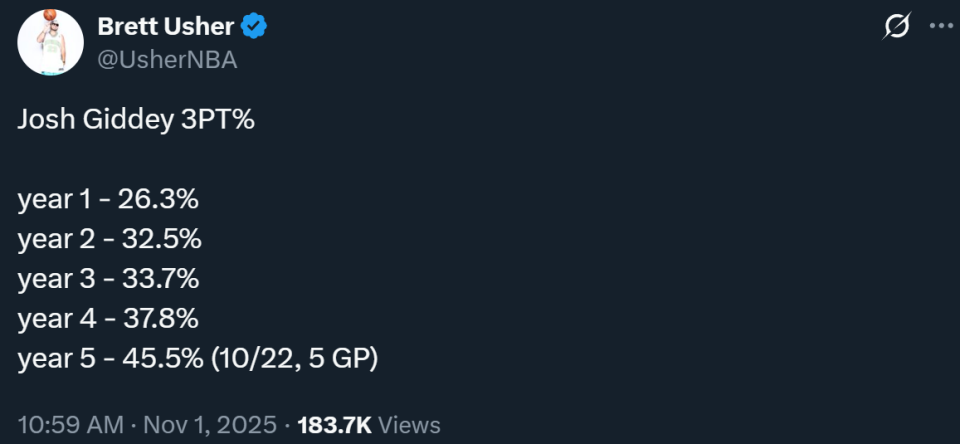Open Brett Usher's profile picture

pyautogui.click(x=50, y=42)
